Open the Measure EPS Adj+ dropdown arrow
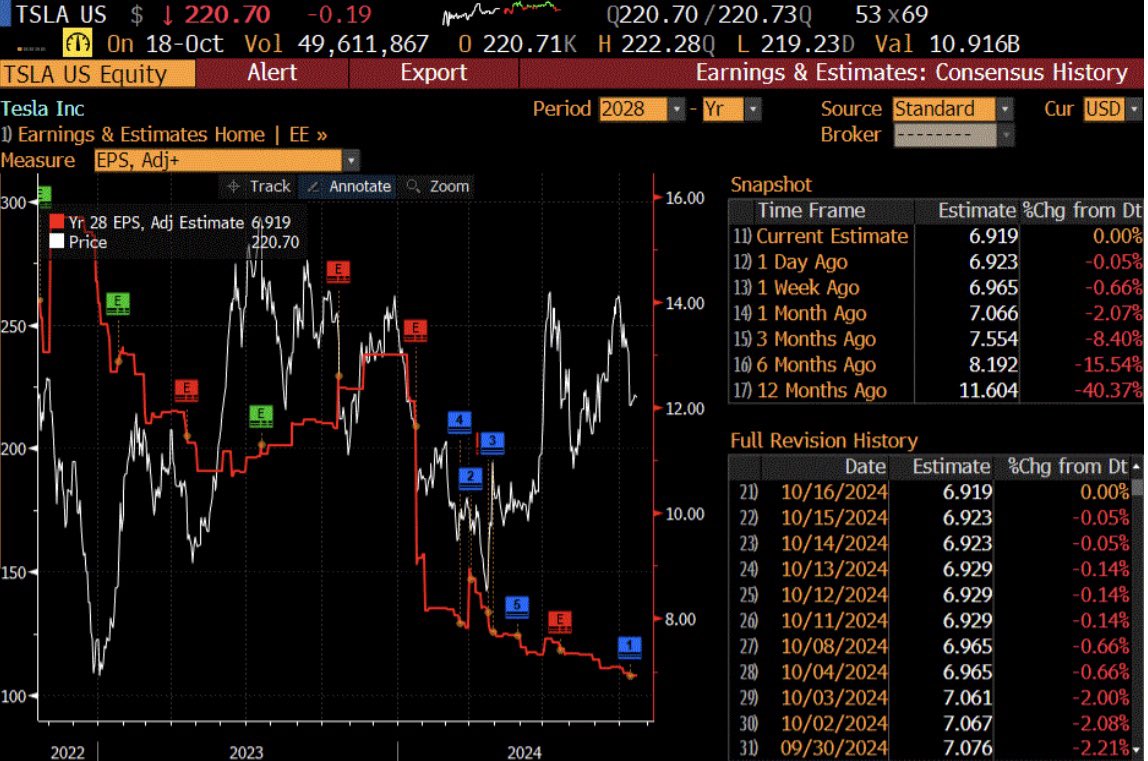Viewport: 1148px width, 761px height. point(351,160)
